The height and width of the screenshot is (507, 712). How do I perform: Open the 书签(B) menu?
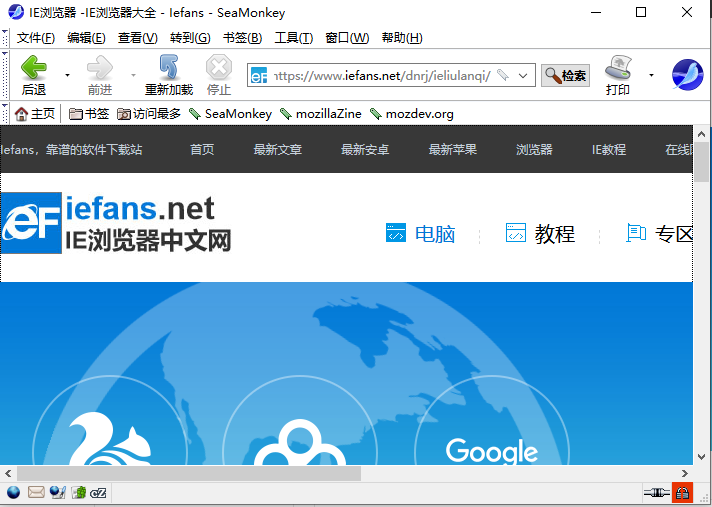[242, 38]
